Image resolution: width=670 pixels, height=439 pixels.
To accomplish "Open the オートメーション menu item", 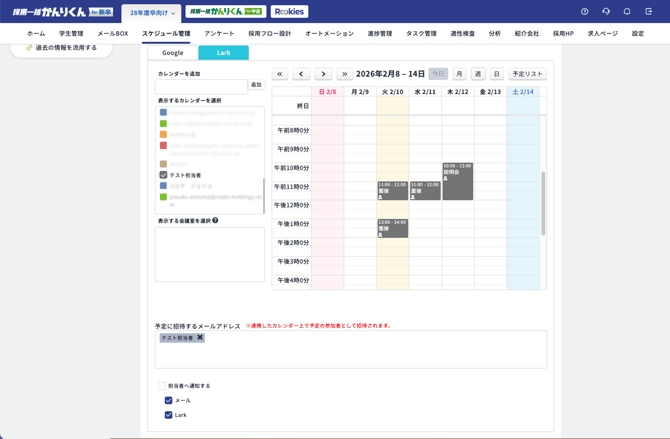I will pos(329,34).
